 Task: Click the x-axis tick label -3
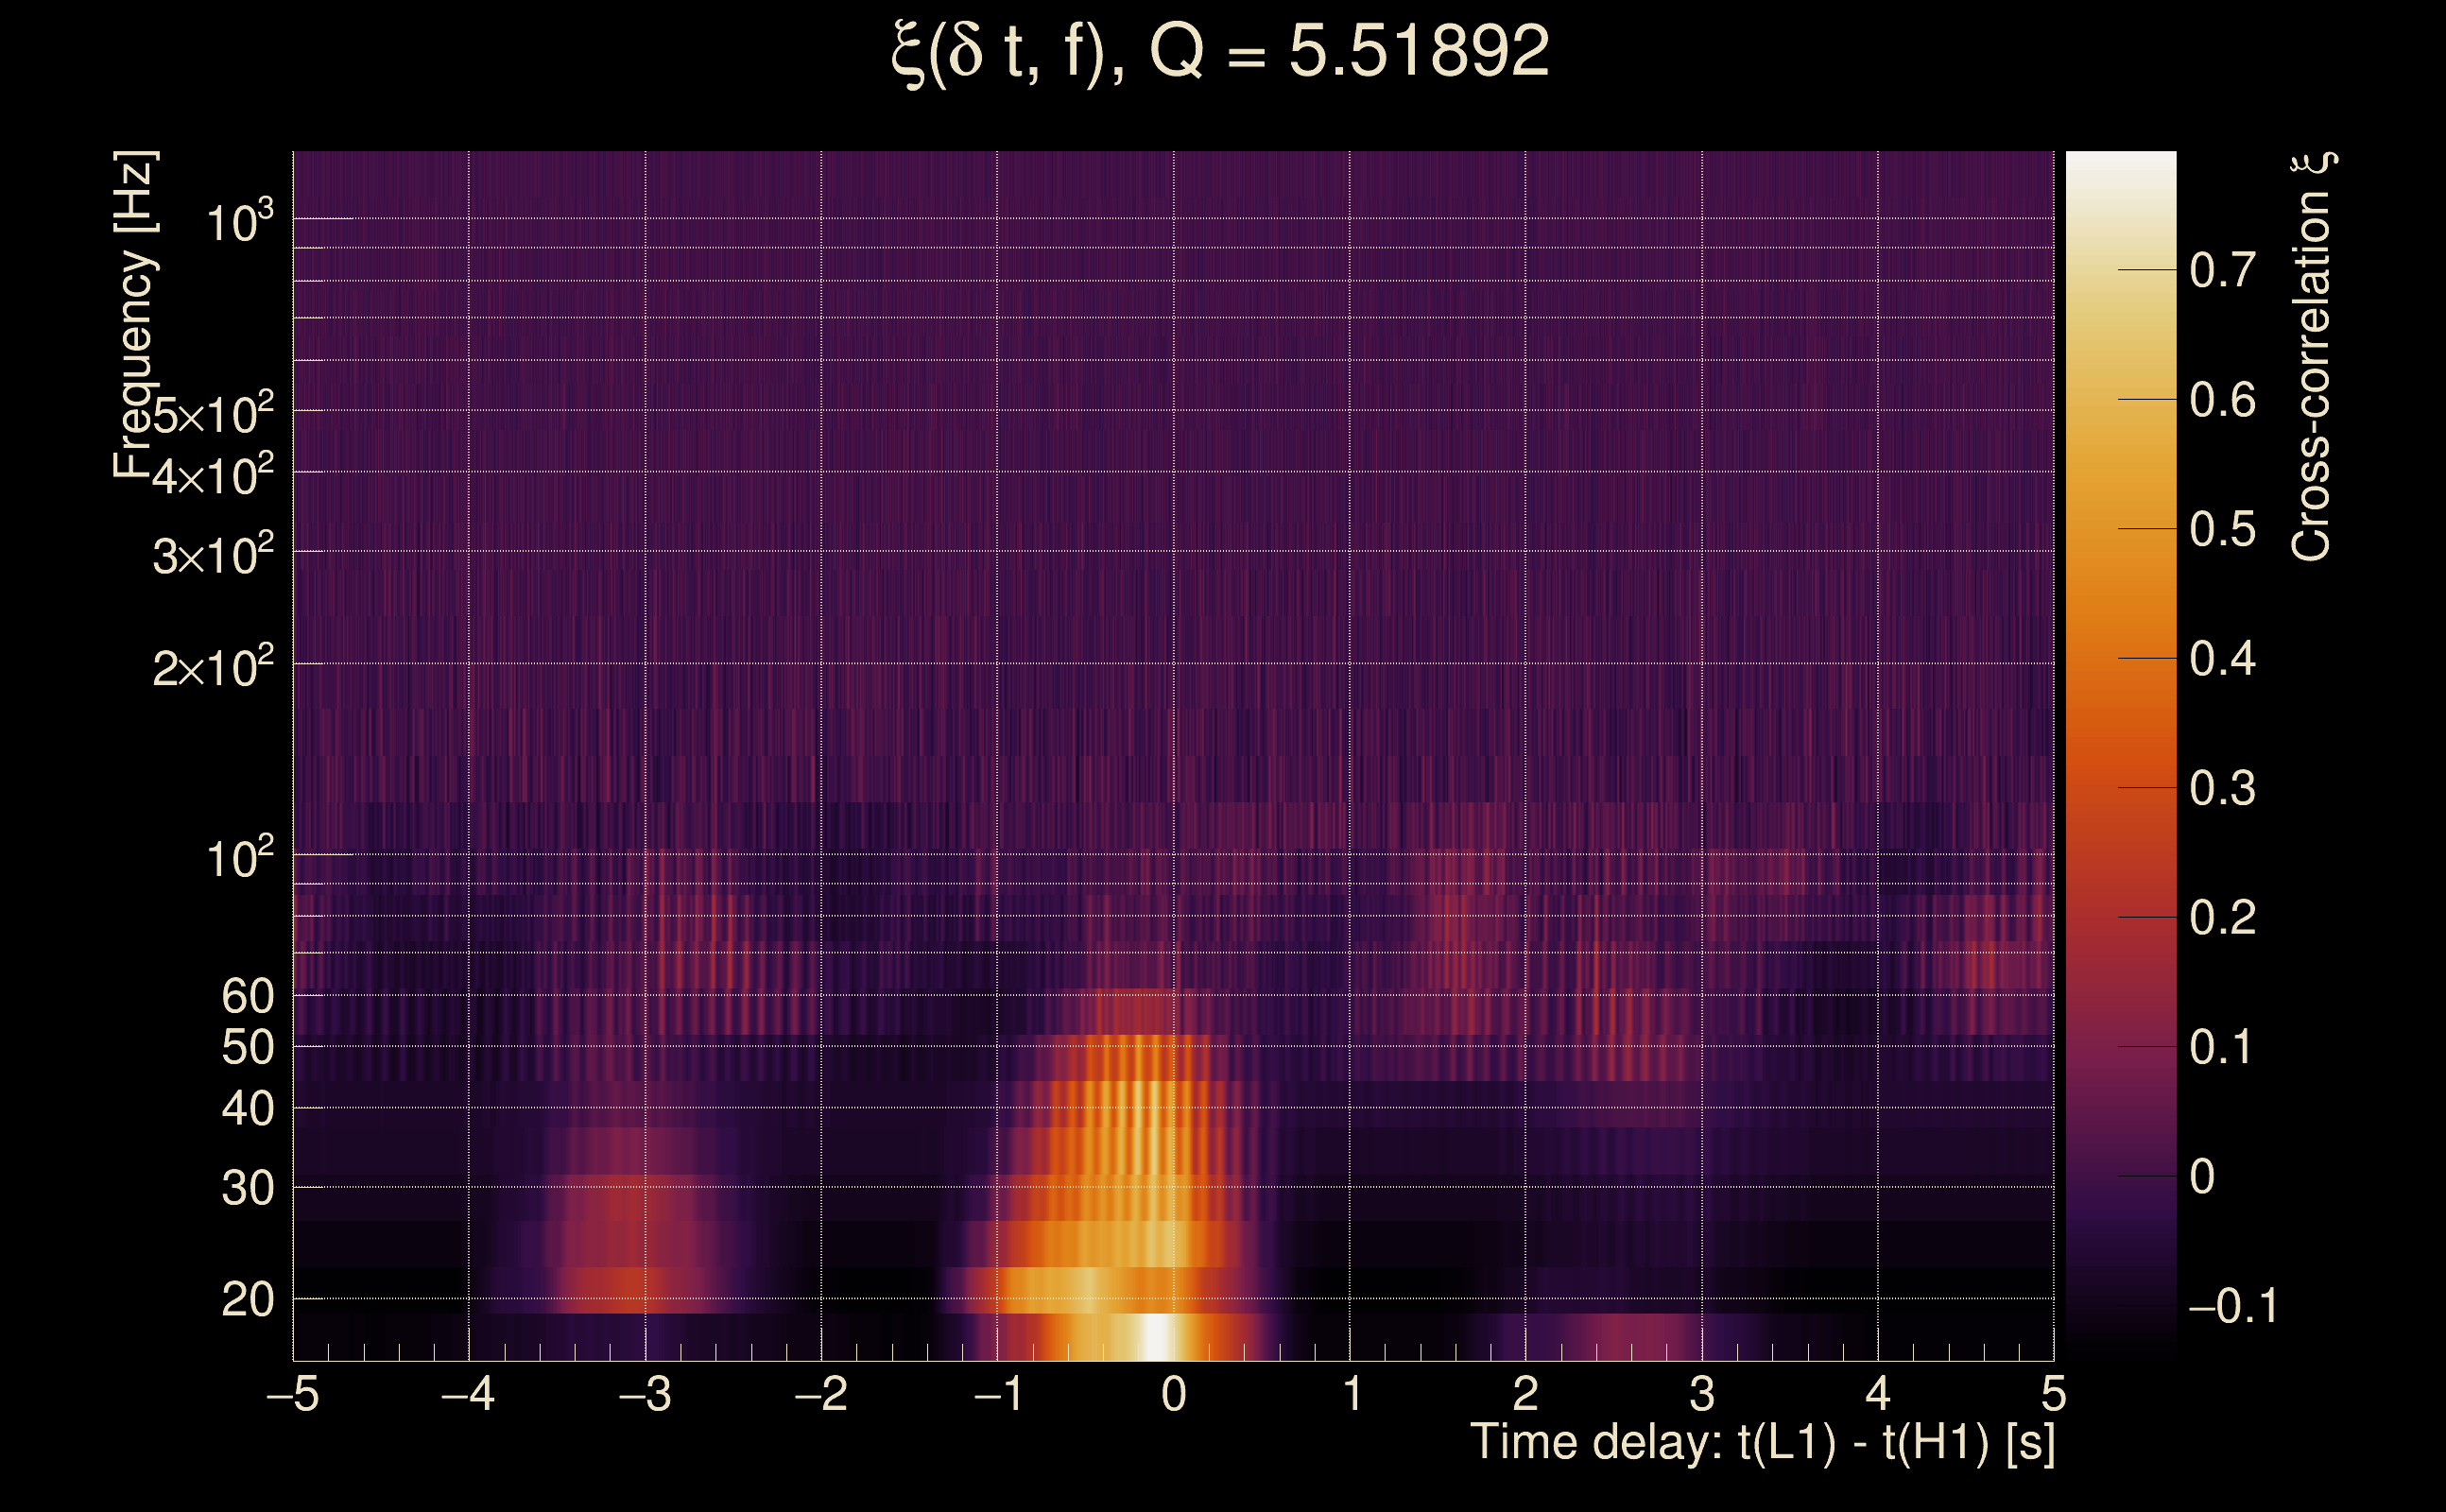click(x=645, y=1394)
